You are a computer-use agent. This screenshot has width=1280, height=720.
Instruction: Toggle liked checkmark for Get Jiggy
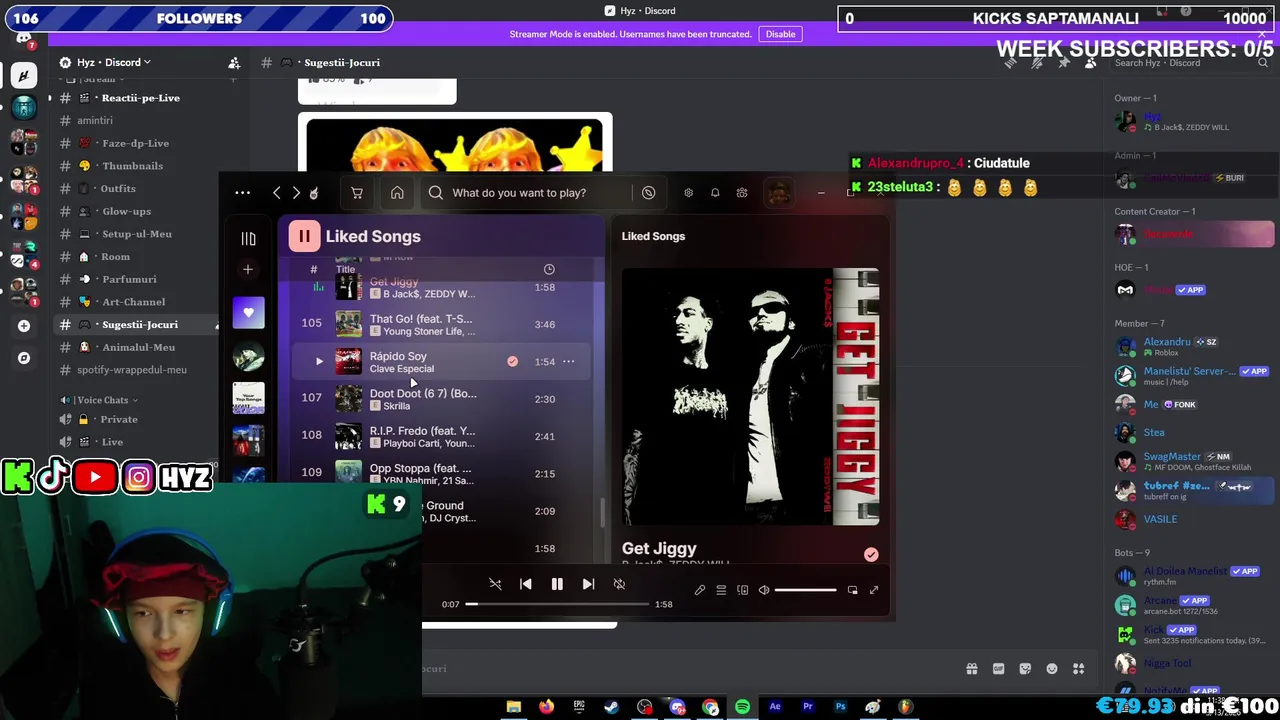(871, 554)
